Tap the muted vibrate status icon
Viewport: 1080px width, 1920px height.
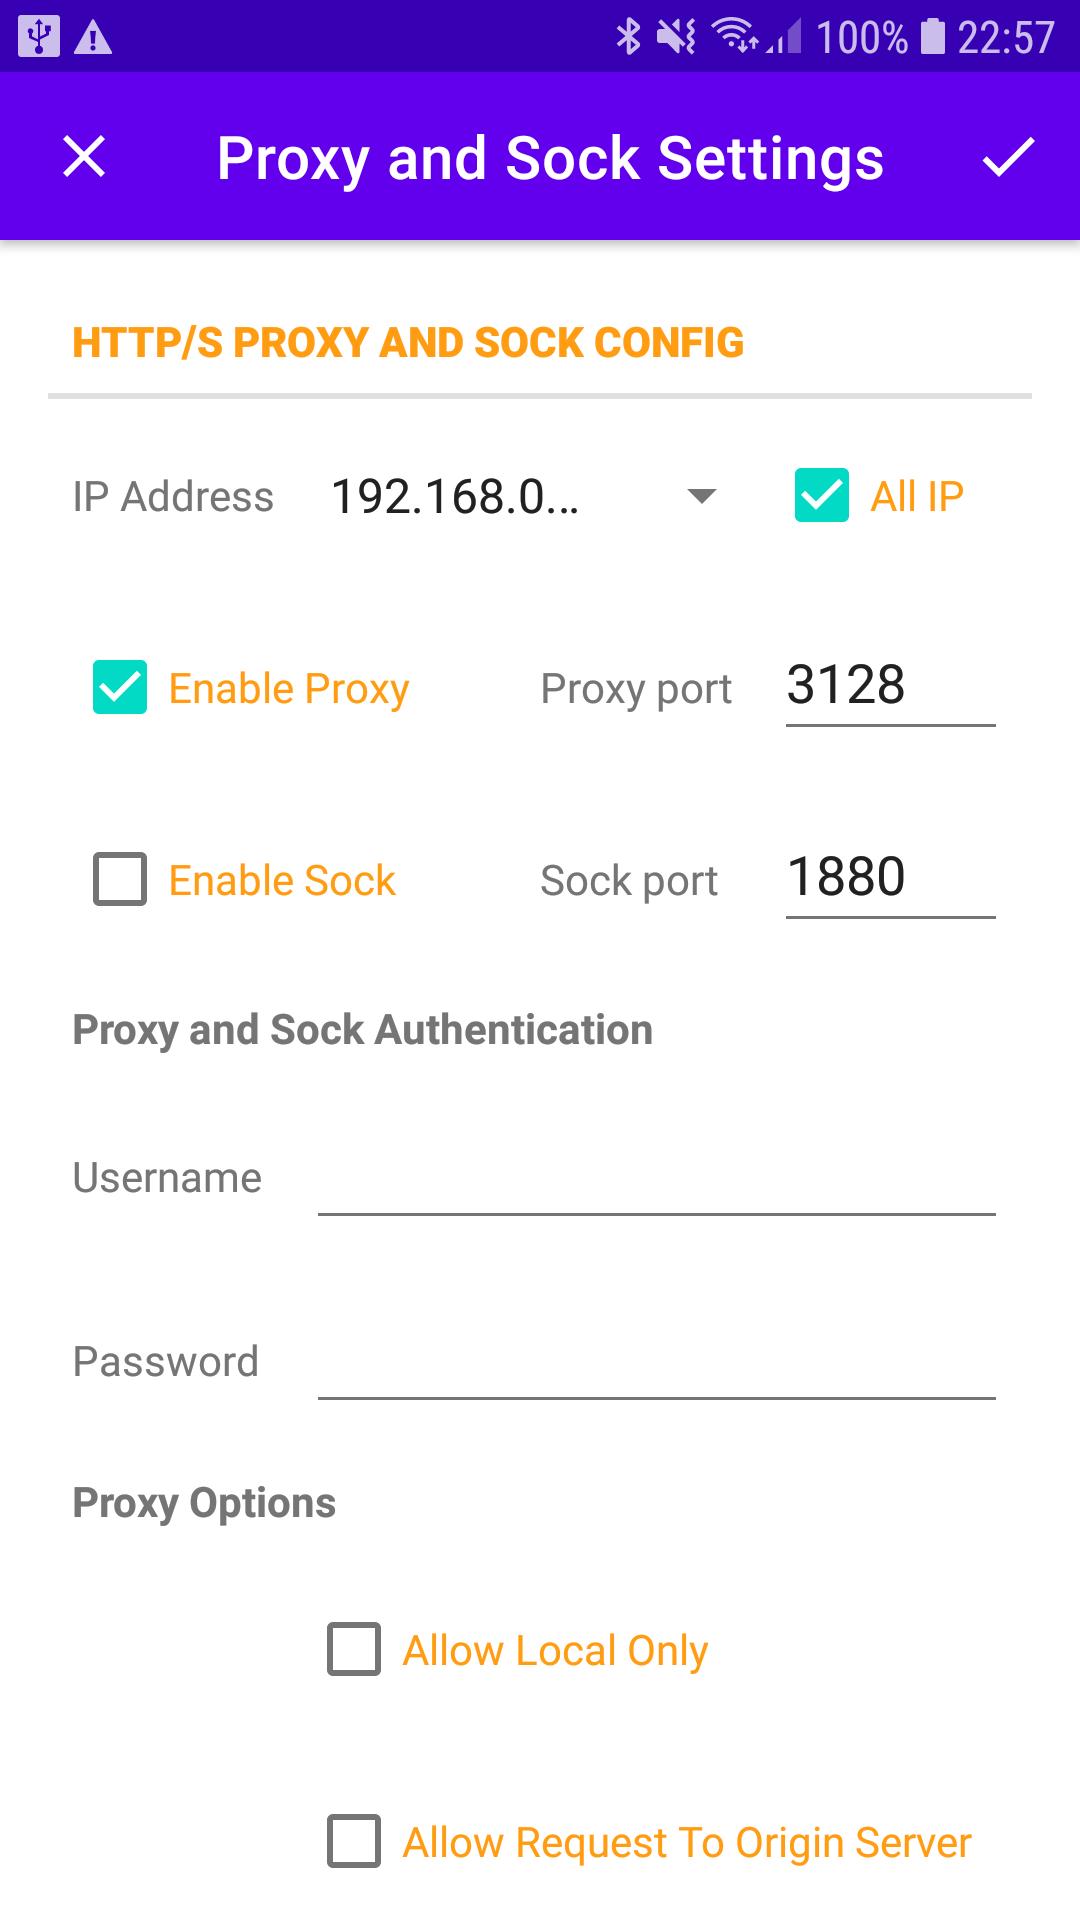[677, 38]
